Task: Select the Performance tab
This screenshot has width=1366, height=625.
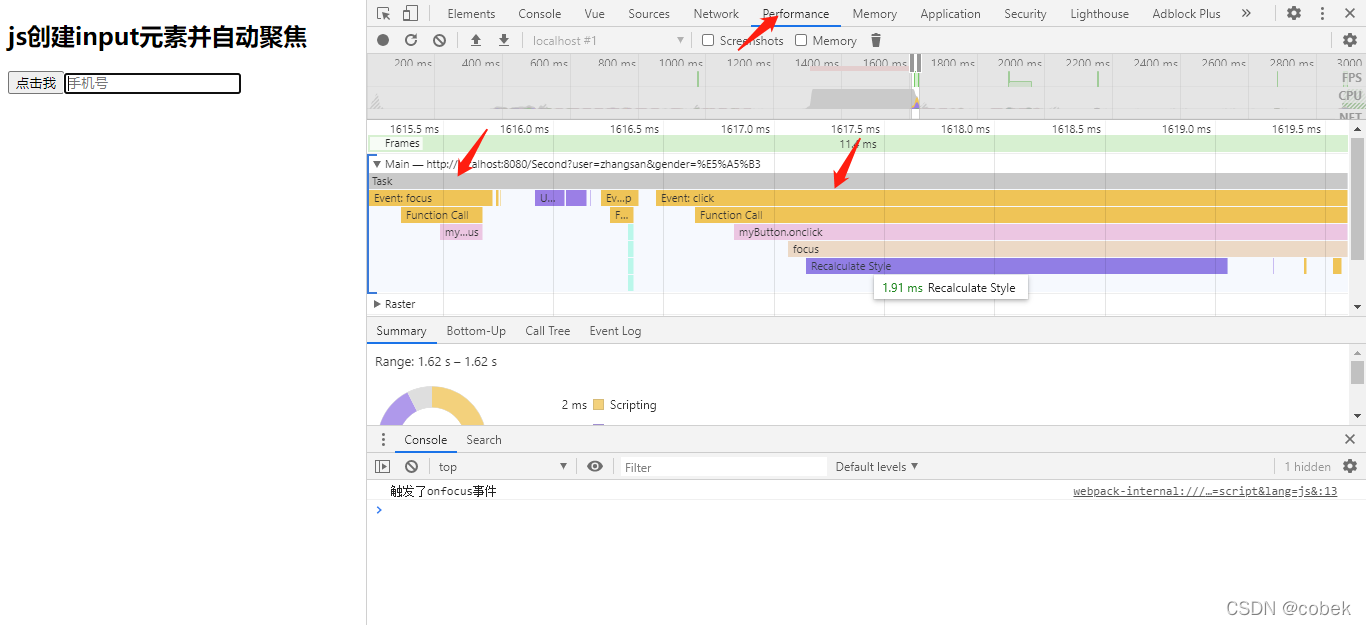Action: [x=796, y=14]
